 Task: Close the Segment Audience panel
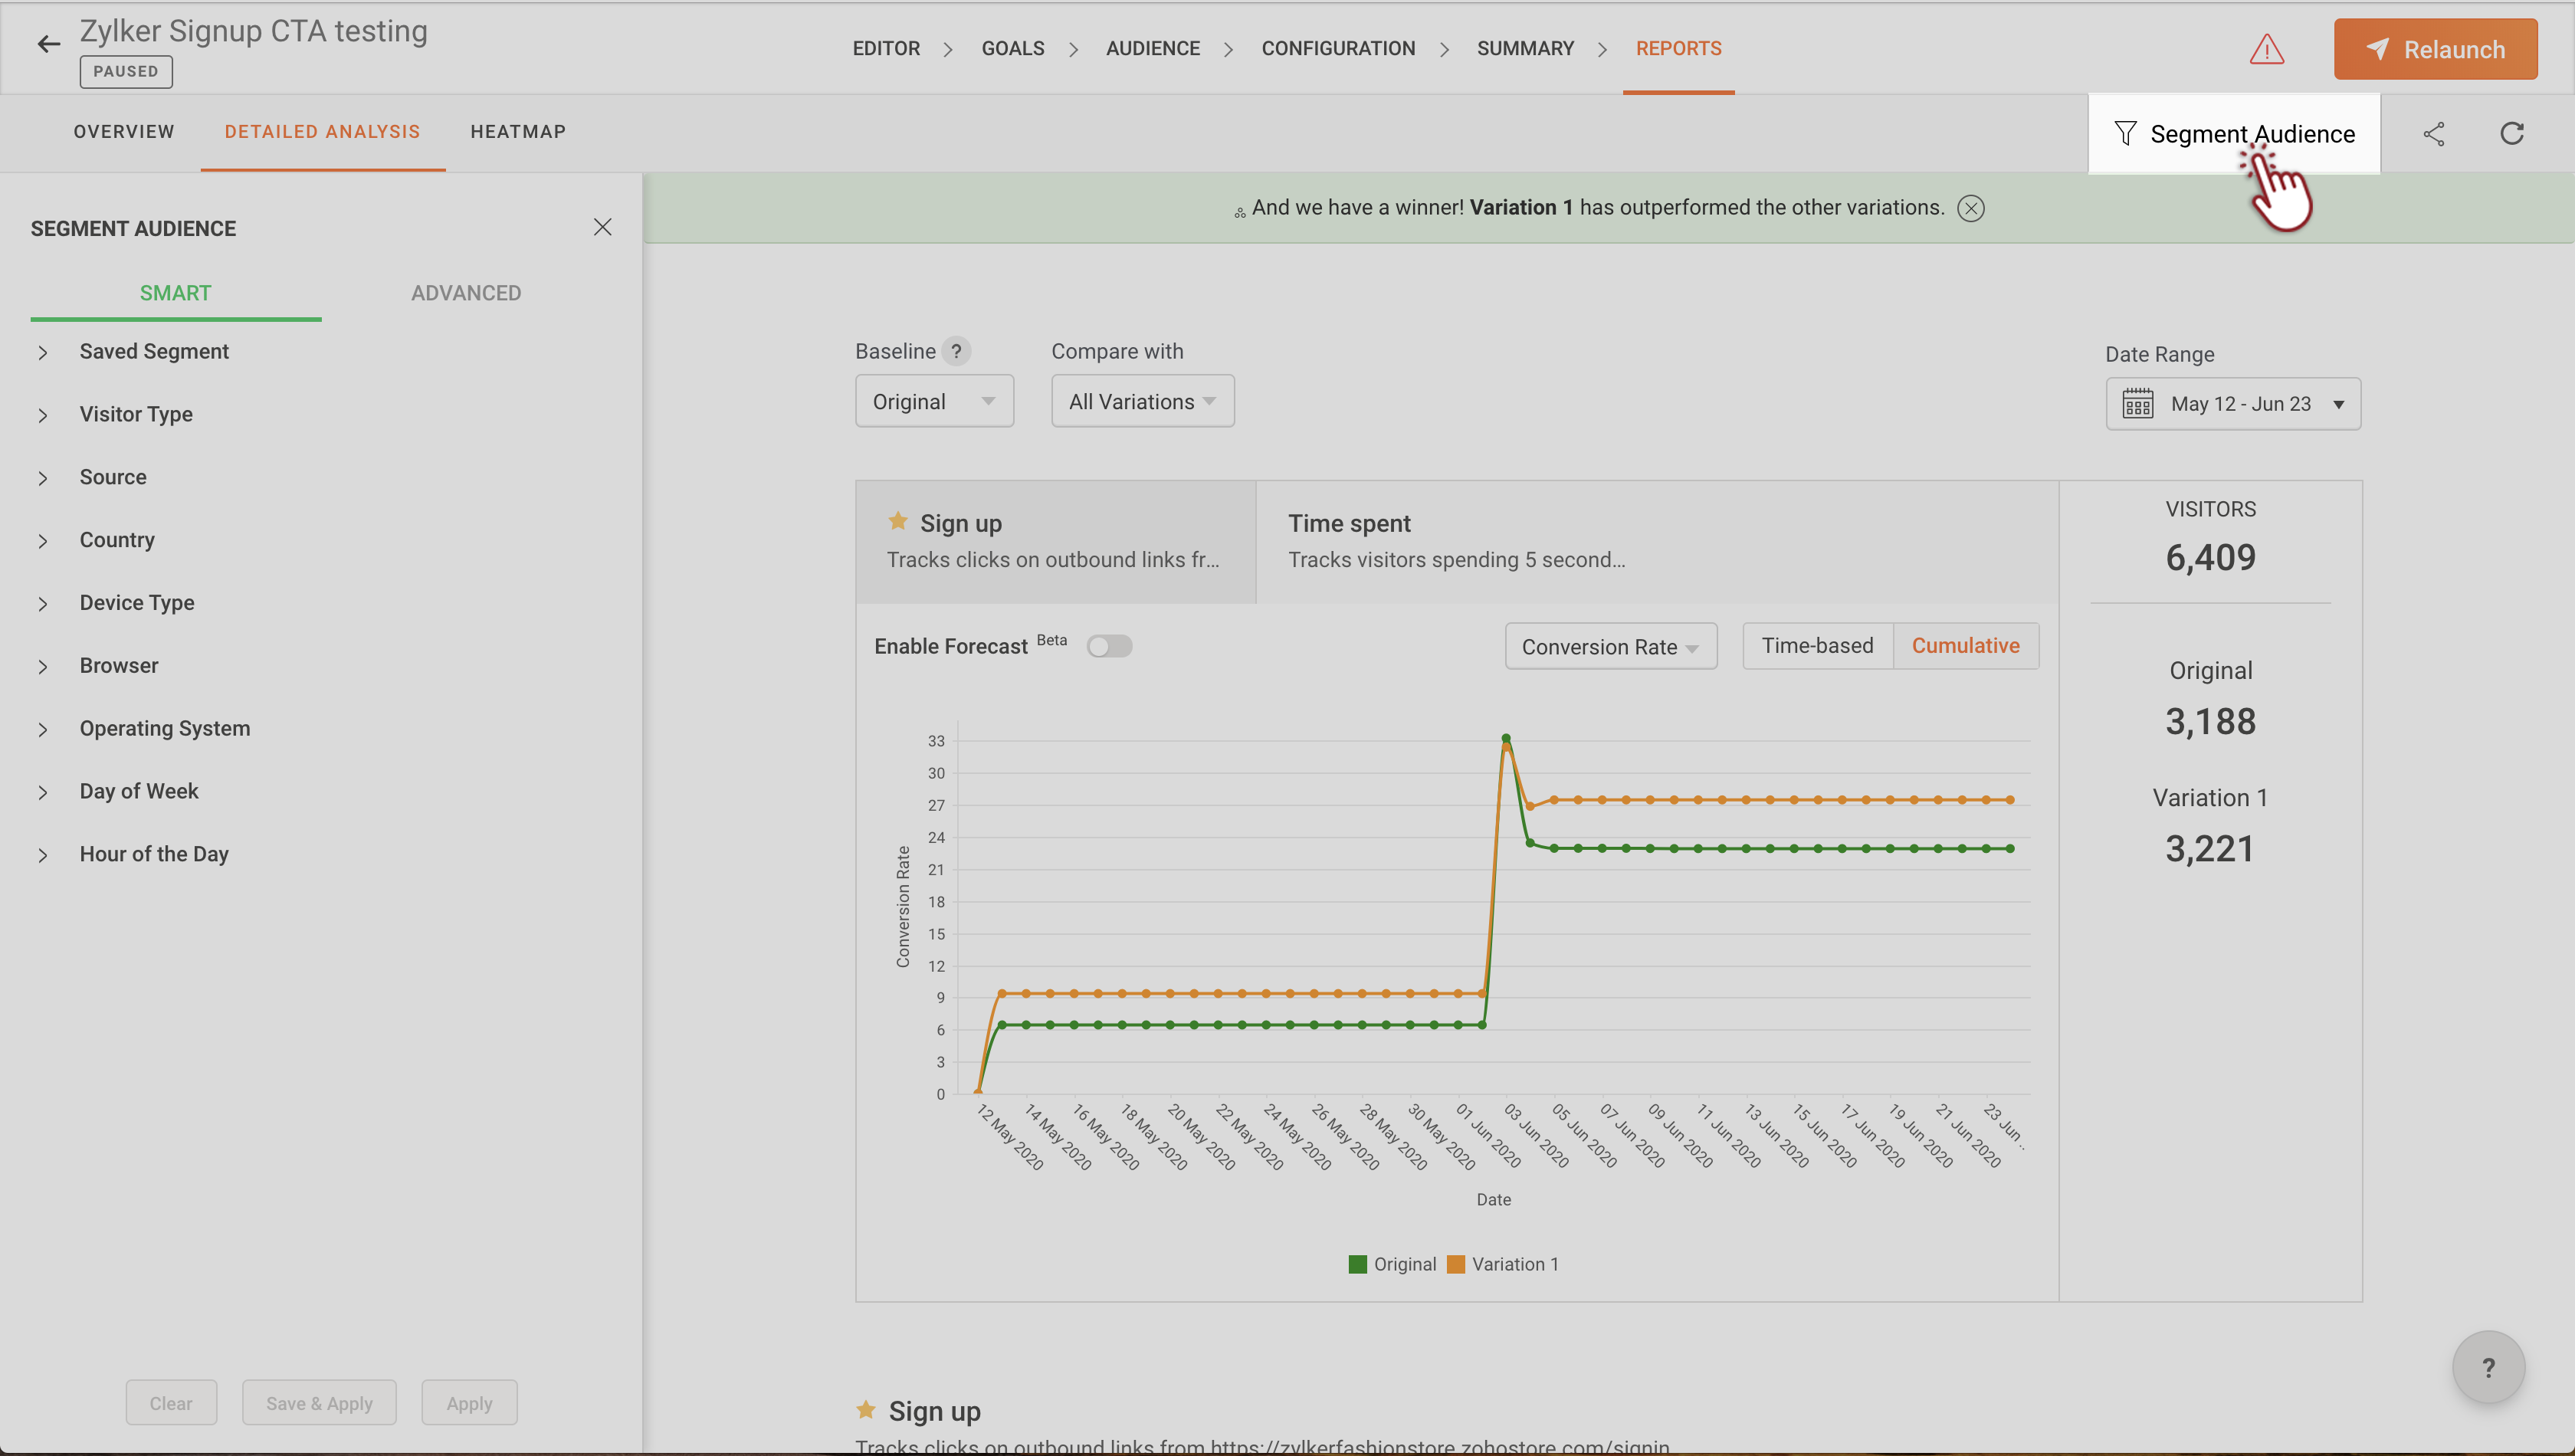point(602,227)
